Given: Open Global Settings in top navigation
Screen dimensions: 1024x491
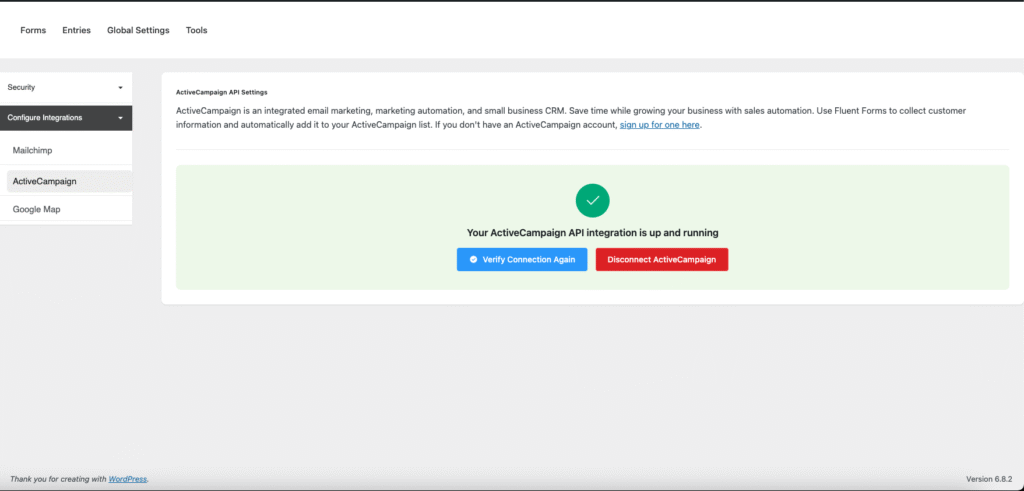Looking at the screenshot, I should coord(138,30).
